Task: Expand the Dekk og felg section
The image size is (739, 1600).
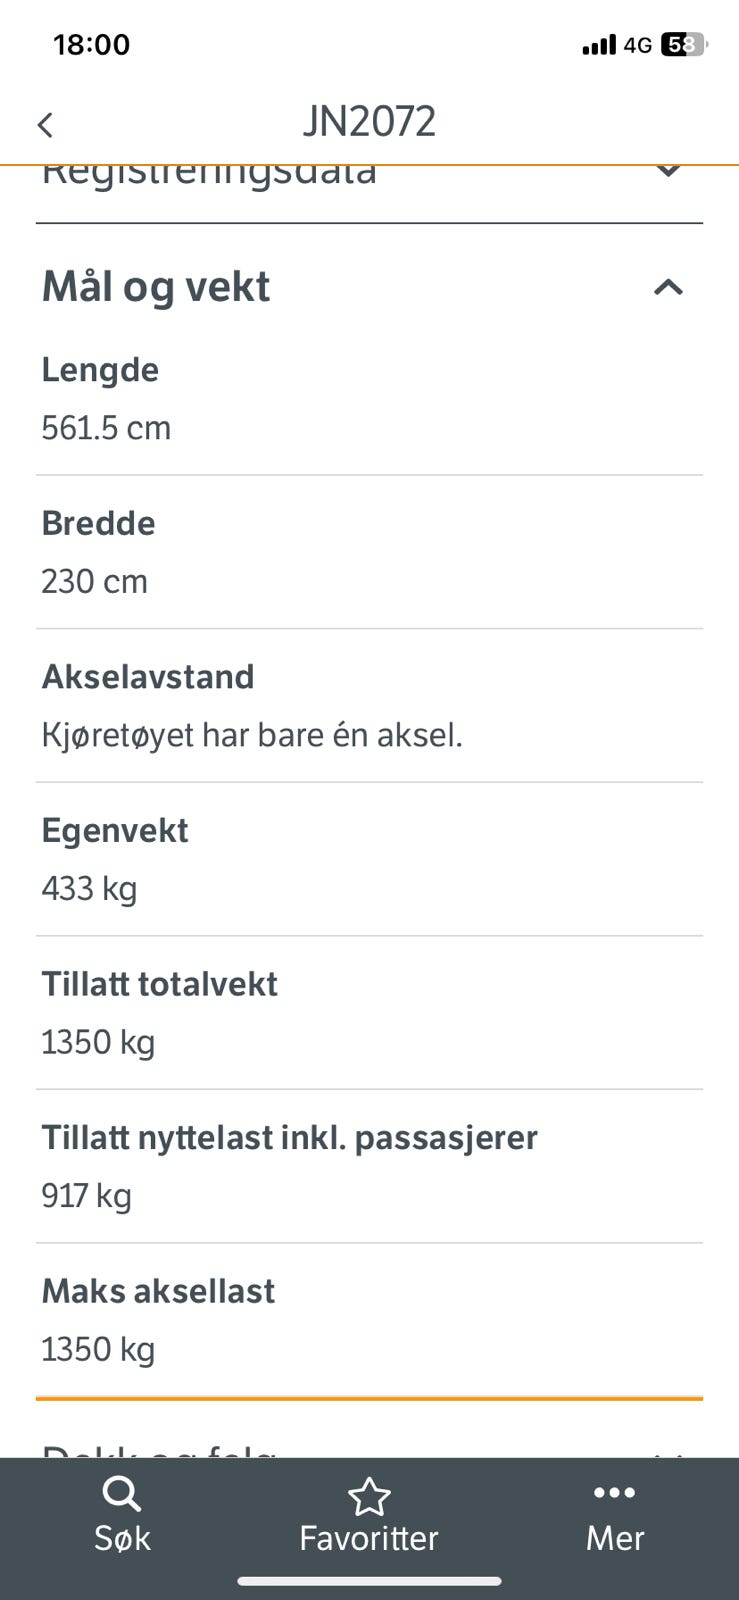Action: pyautogui.click(x=369, y=1447)
